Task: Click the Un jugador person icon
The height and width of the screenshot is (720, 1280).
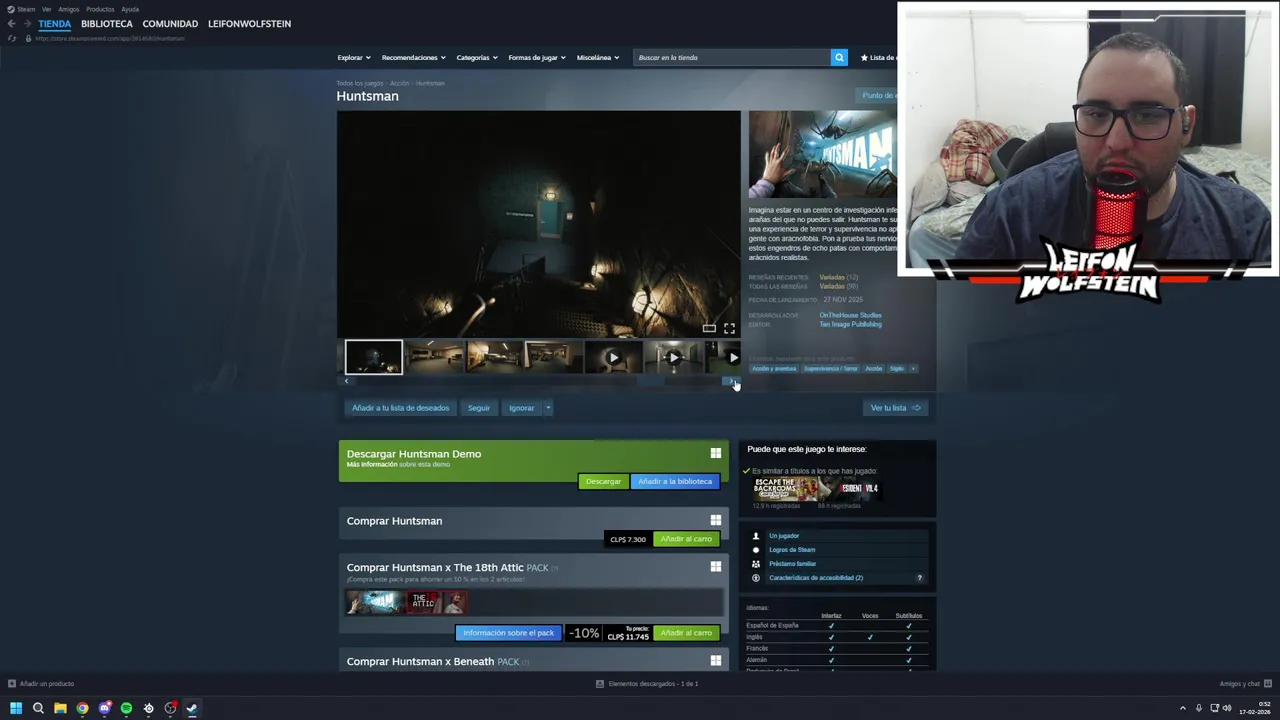Action: pos(756,536)
